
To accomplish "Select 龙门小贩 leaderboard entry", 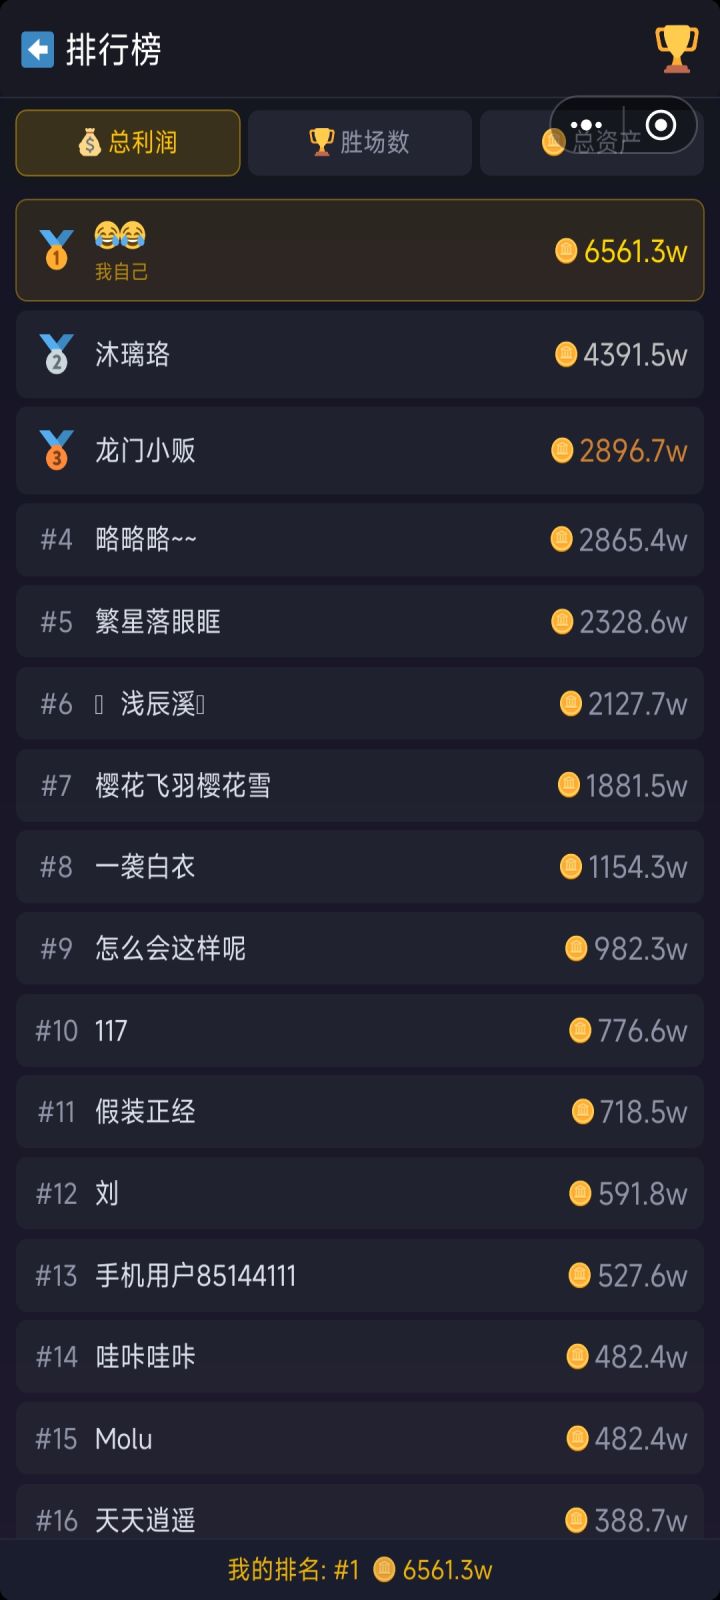I will click(360, 450).
